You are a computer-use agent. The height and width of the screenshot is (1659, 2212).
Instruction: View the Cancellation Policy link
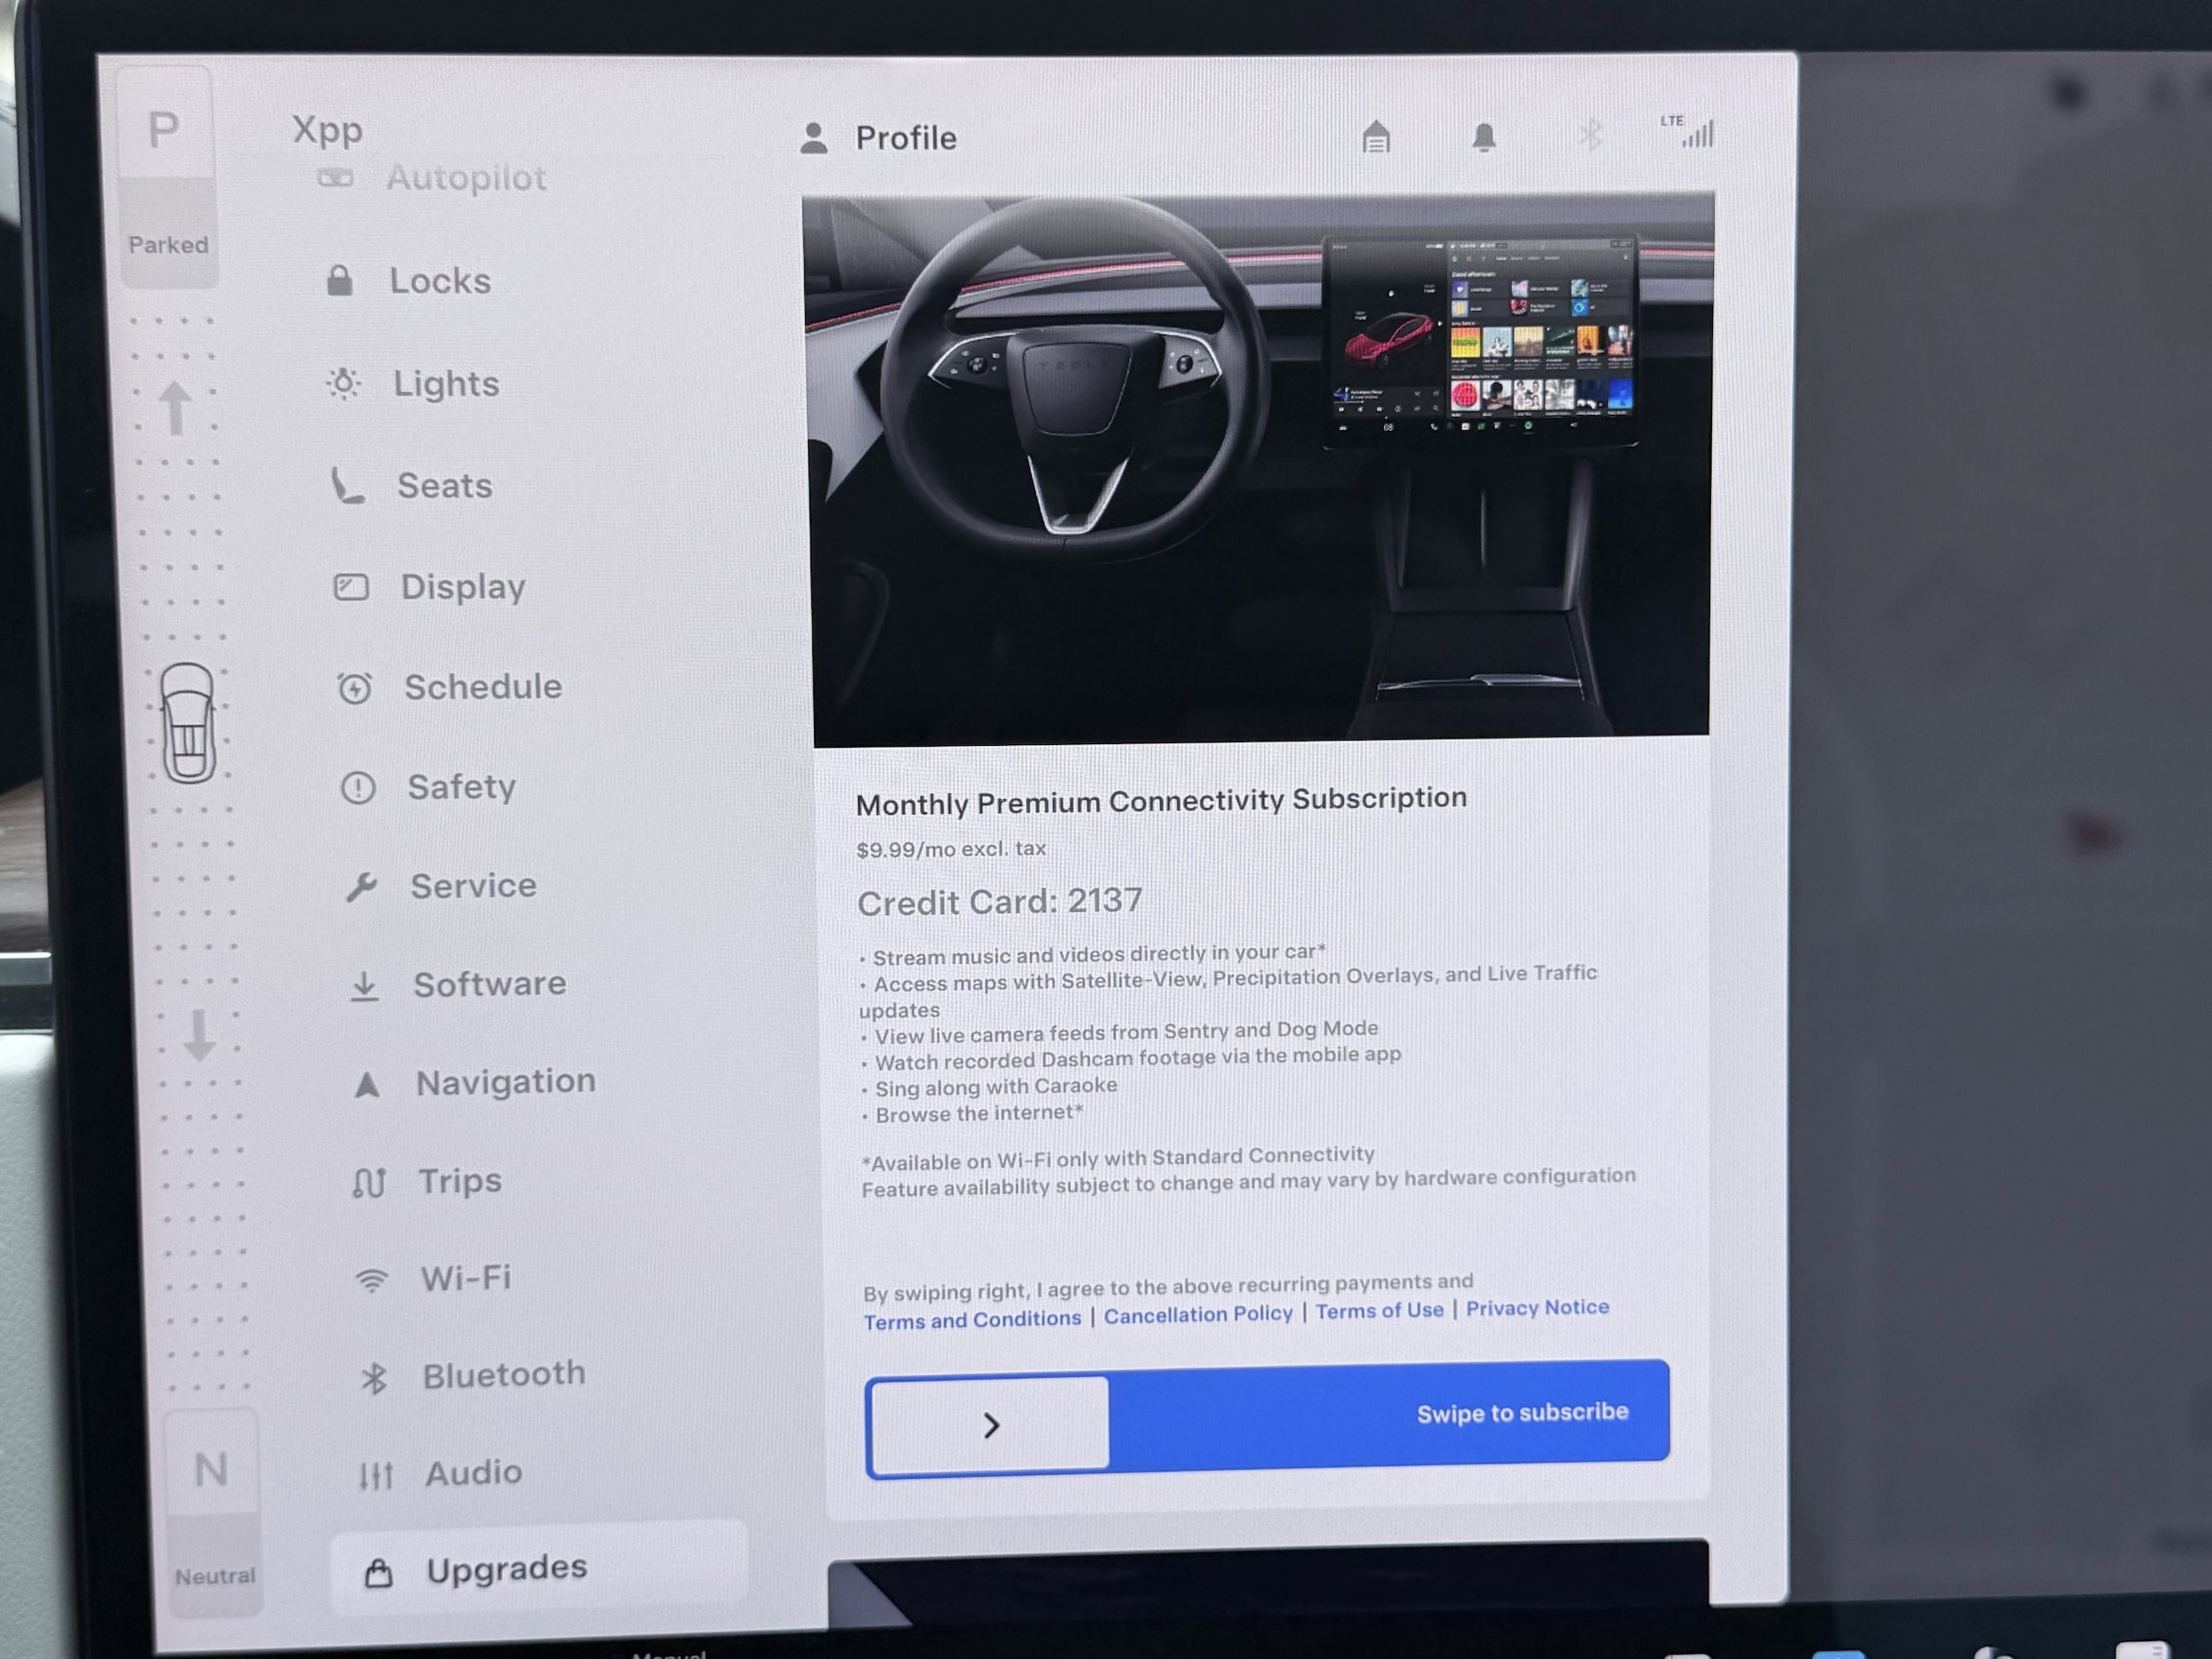[x=1198, y=1315]
